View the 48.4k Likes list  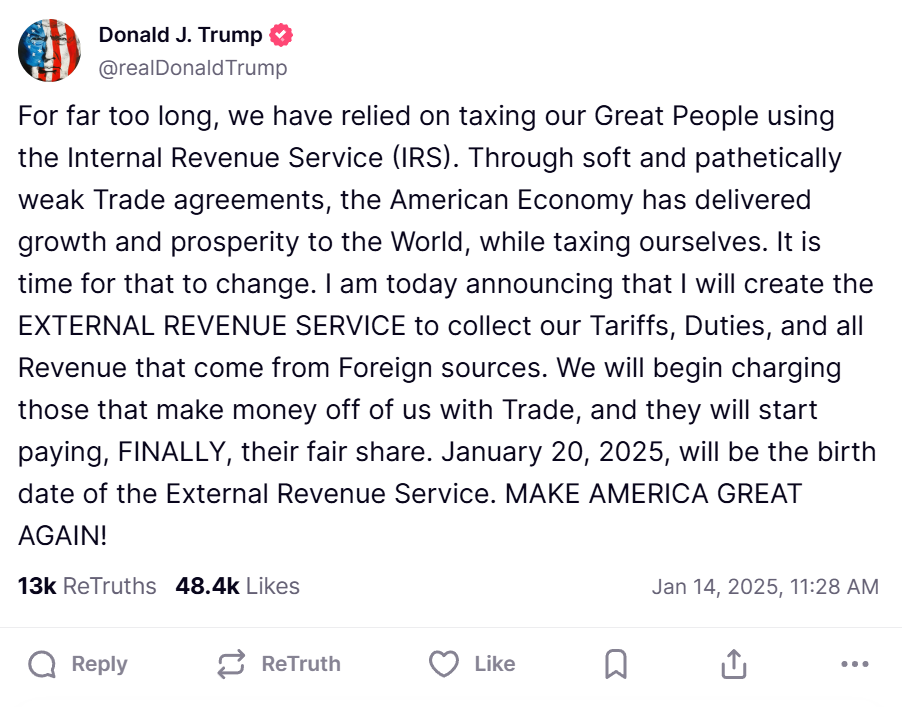coord(238,586)
